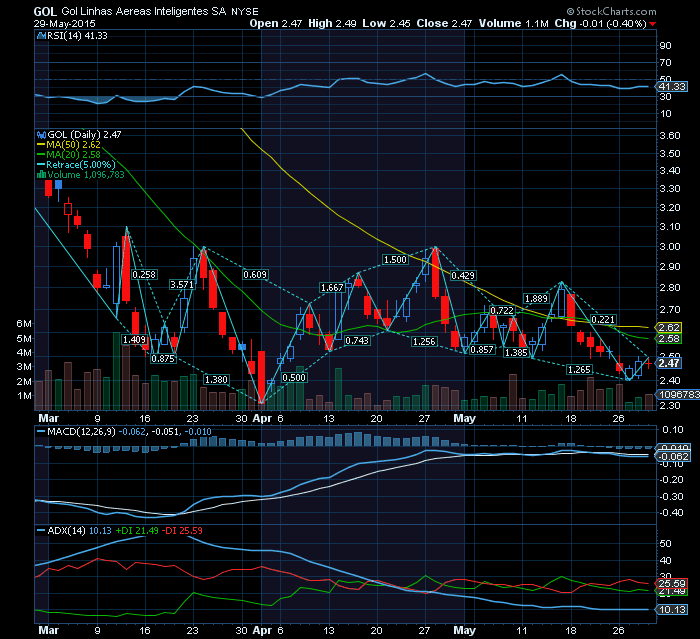Click the StockCharts.com watermark link
The image size is (700, 639).
611,11
